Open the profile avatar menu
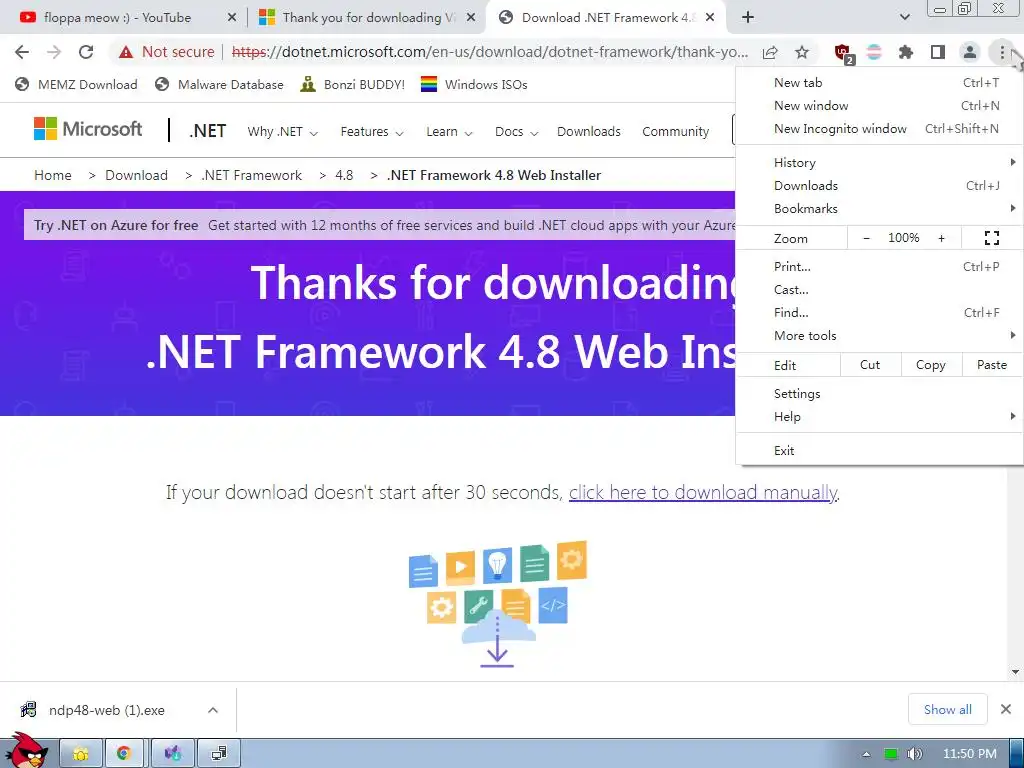This screenshot has width=1024, height=768. click(x=970, y=52)
